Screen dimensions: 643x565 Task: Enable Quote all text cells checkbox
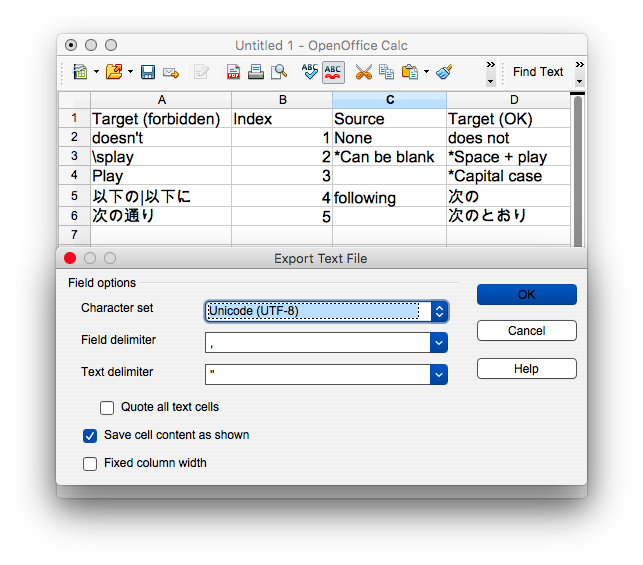pos(107,408)
